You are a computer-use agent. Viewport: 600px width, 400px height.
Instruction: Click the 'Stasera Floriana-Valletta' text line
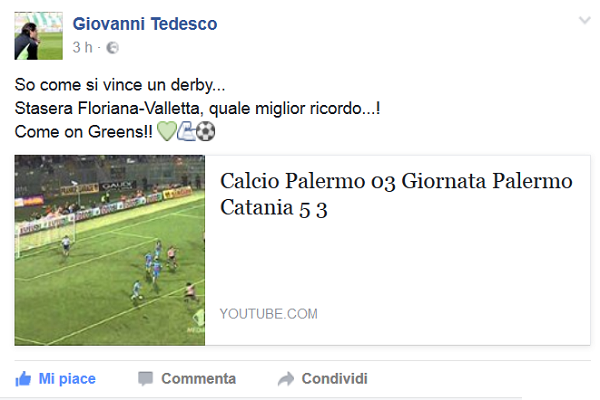click(x=197, y=108)
